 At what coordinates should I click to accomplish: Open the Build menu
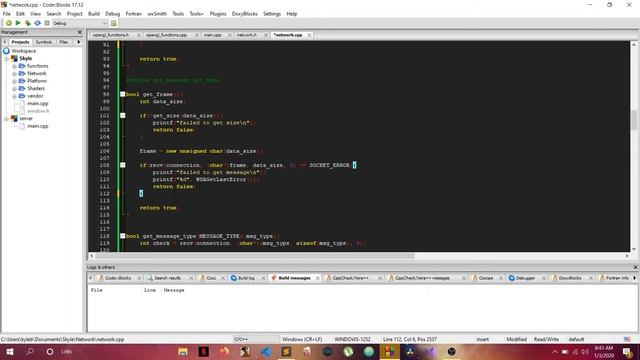tap(94, 13)
